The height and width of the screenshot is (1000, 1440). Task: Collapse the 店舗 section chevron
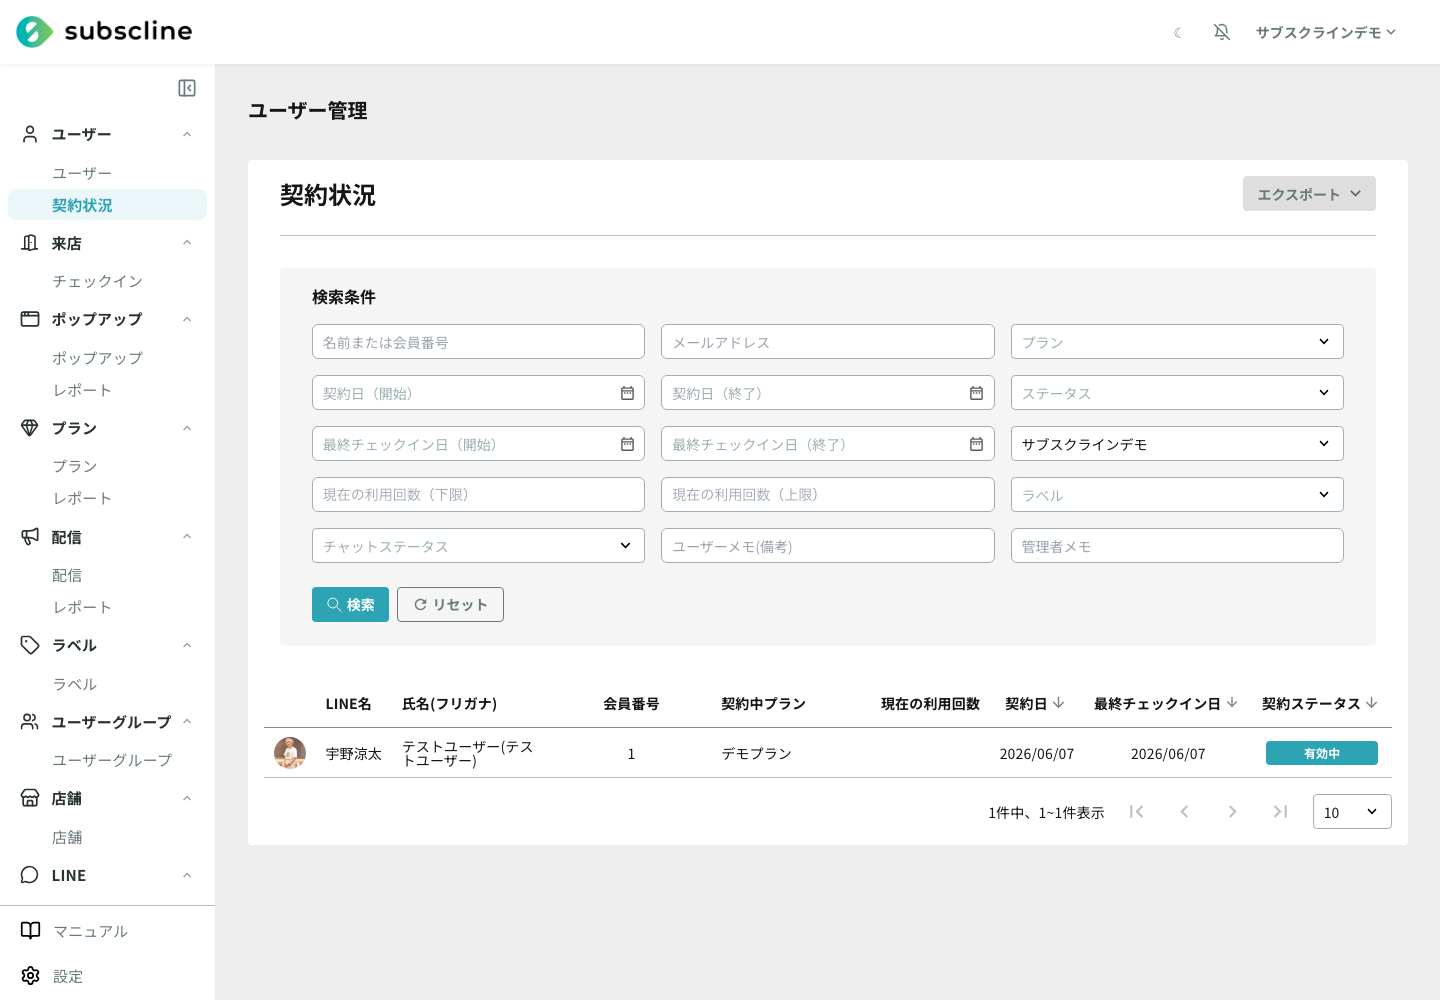click(187, 798)
